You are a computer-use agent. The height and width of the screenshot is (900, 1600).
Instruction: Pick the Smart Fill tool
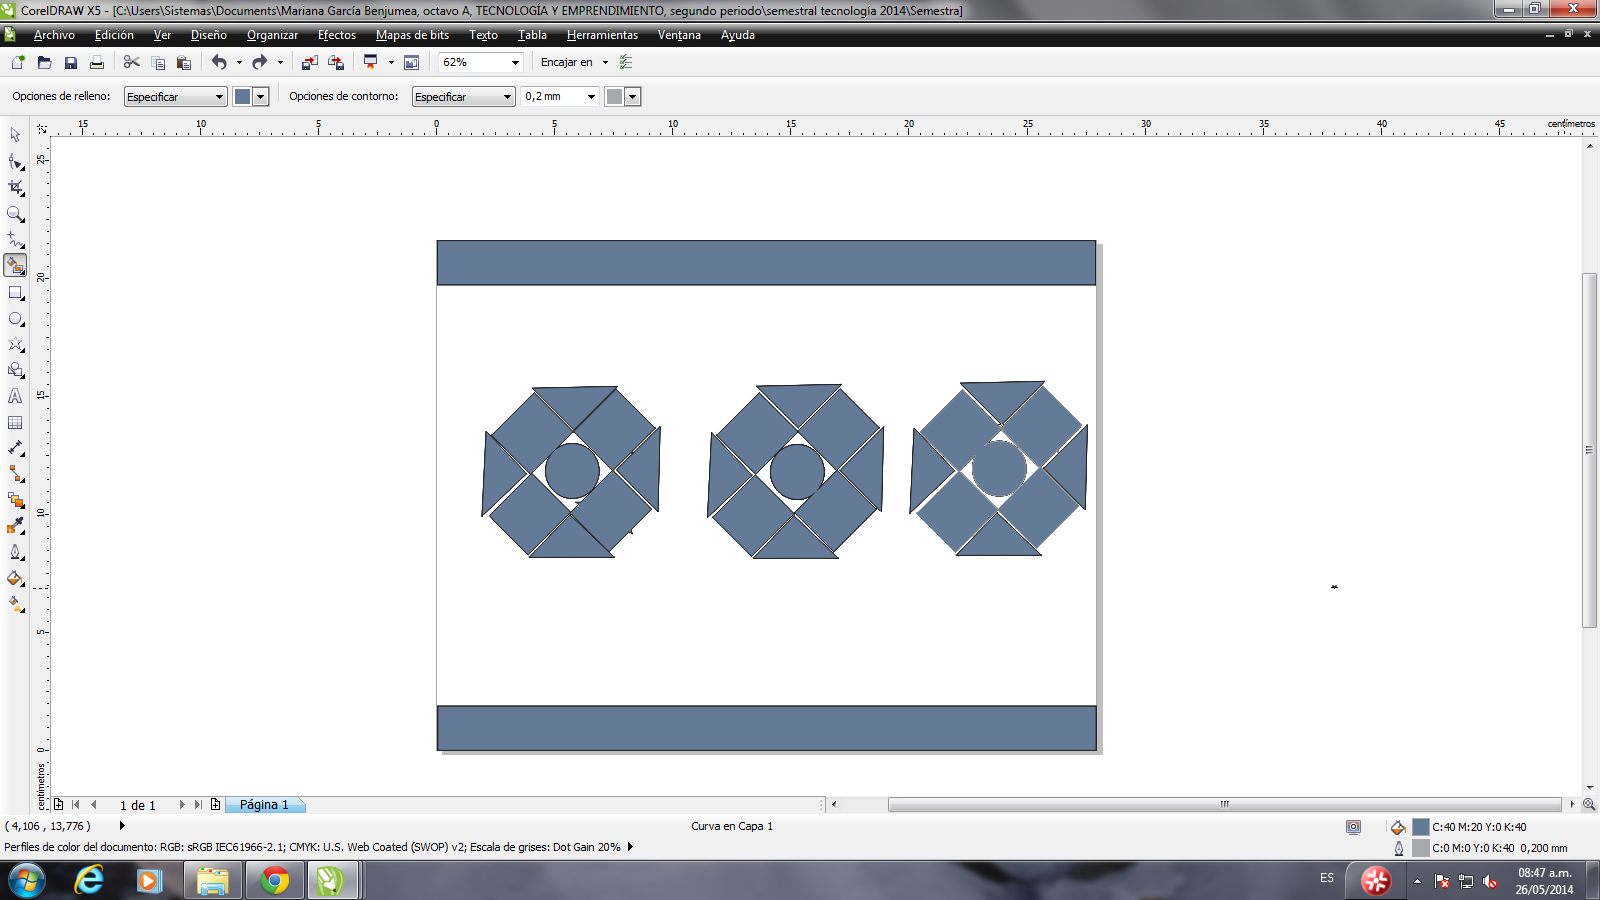tap(15, 265)
